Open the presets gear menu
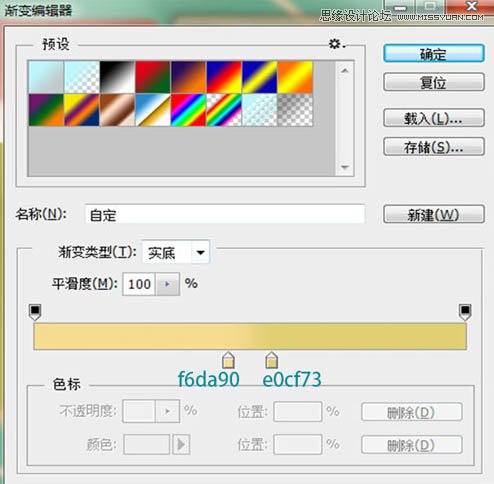The width and height of the screenshot is (494, 484). pyautogui.click(x=336, y=44)
